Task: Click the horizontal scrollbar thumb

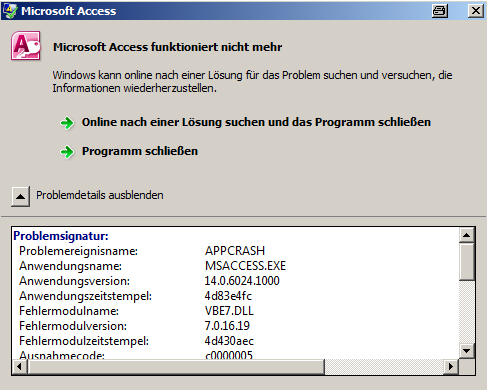Action: (x=176, y=366)
